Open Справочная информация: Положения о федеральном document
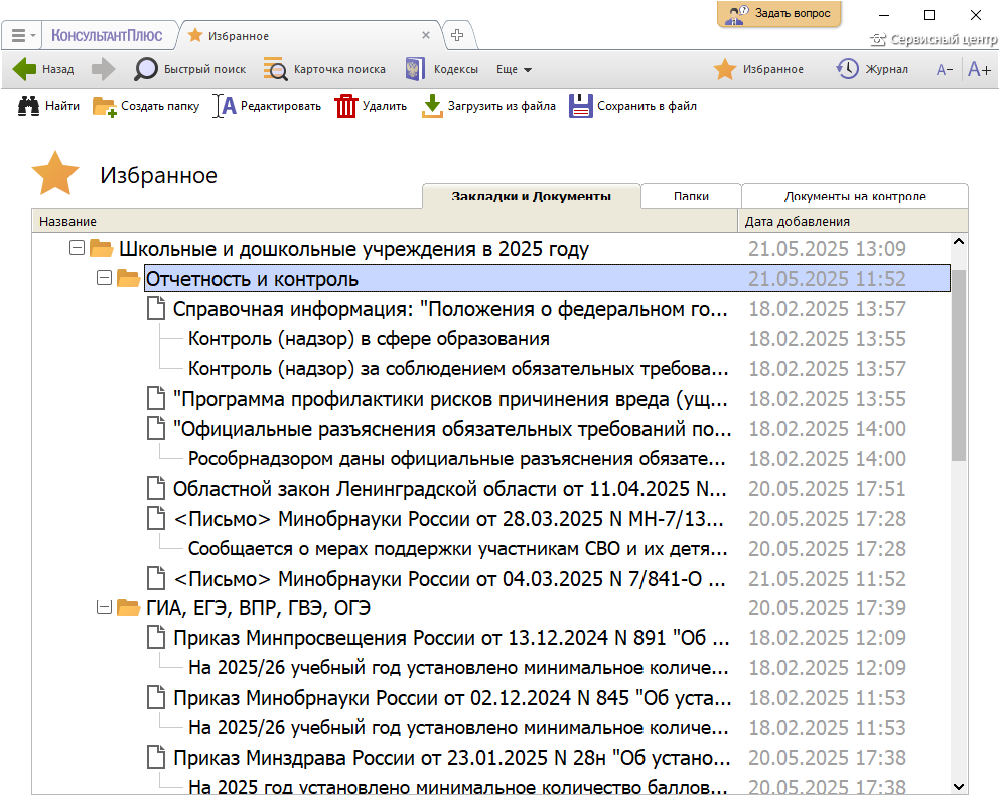 (450, 309)
